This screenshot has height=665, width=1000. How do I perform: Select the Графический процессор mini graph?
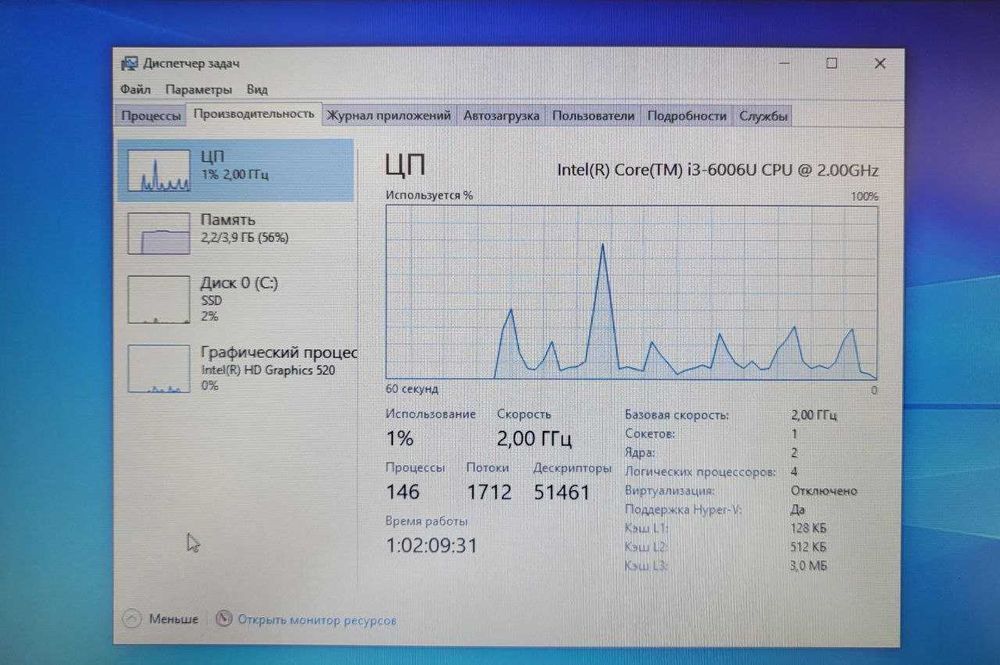coord(159,369)
